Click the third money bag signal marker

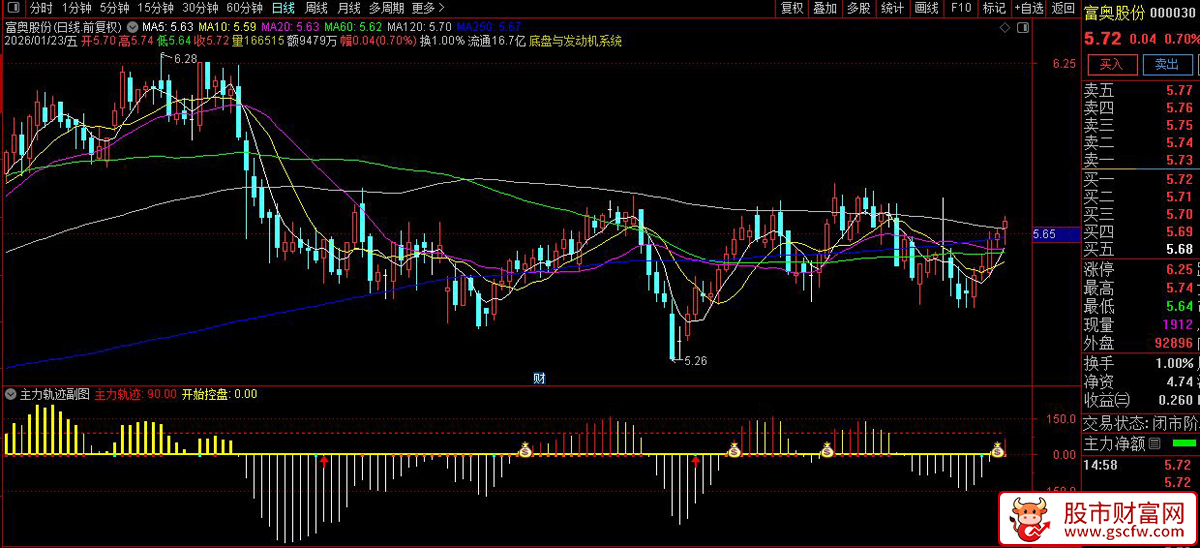point(827,451)
